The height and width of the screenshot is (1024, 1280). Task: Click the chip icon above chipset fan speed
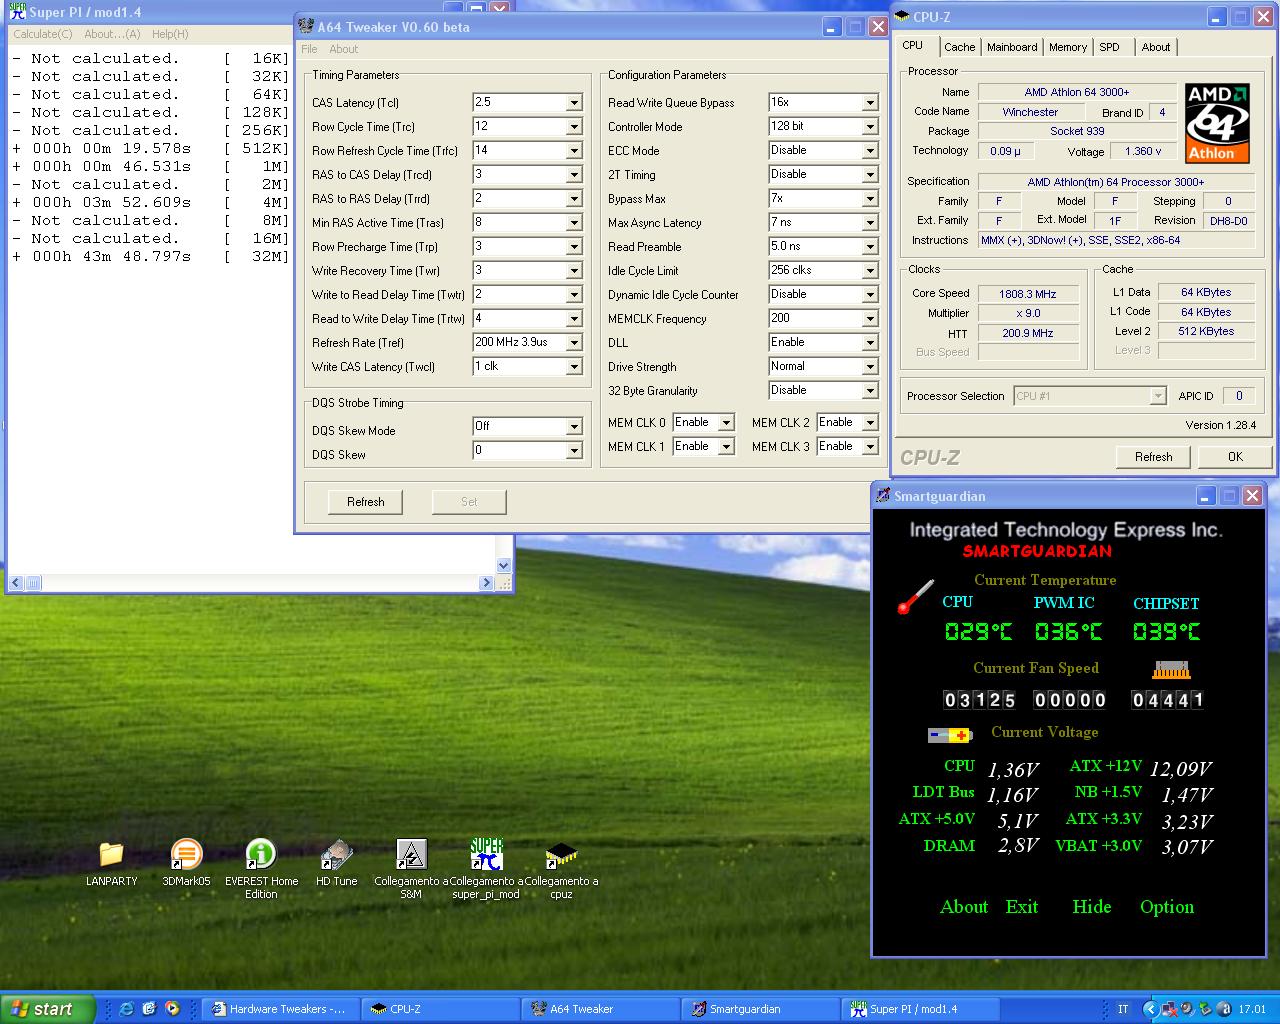tap(1171, 669)
